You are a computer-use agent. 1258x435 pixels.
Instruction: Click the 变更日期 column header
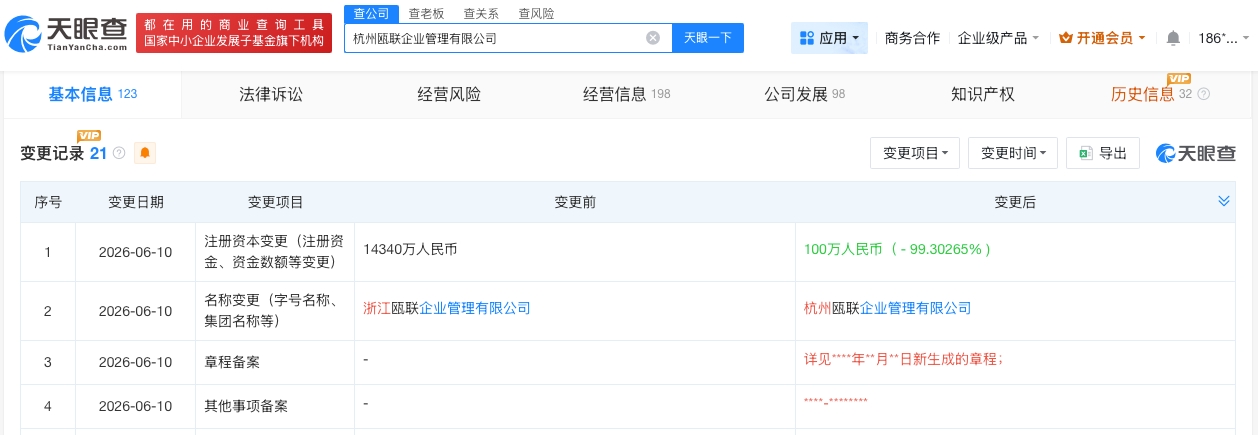click(136, 202)
